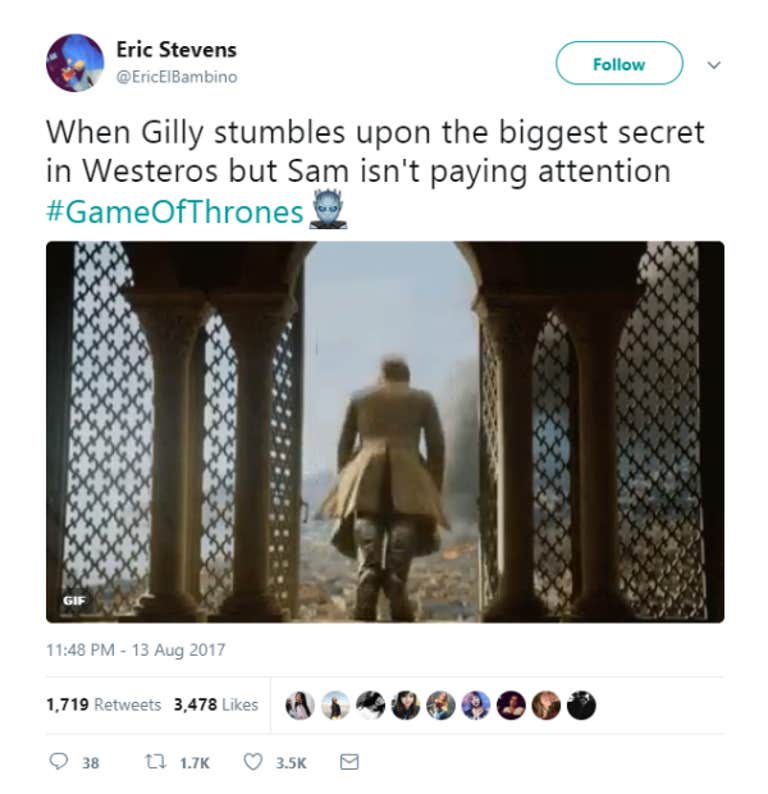Click the reply speech bubble icon

point(58,761)
